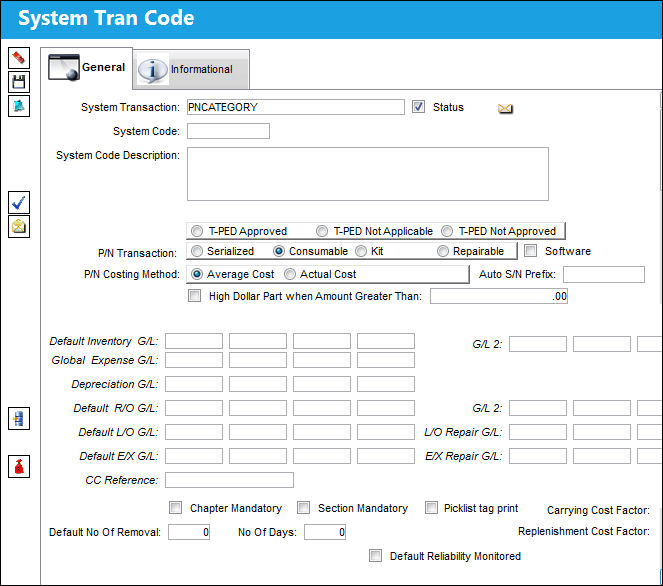Click the No Of Days field
Screen dimensions: 663x586
(x=325, y=532)
